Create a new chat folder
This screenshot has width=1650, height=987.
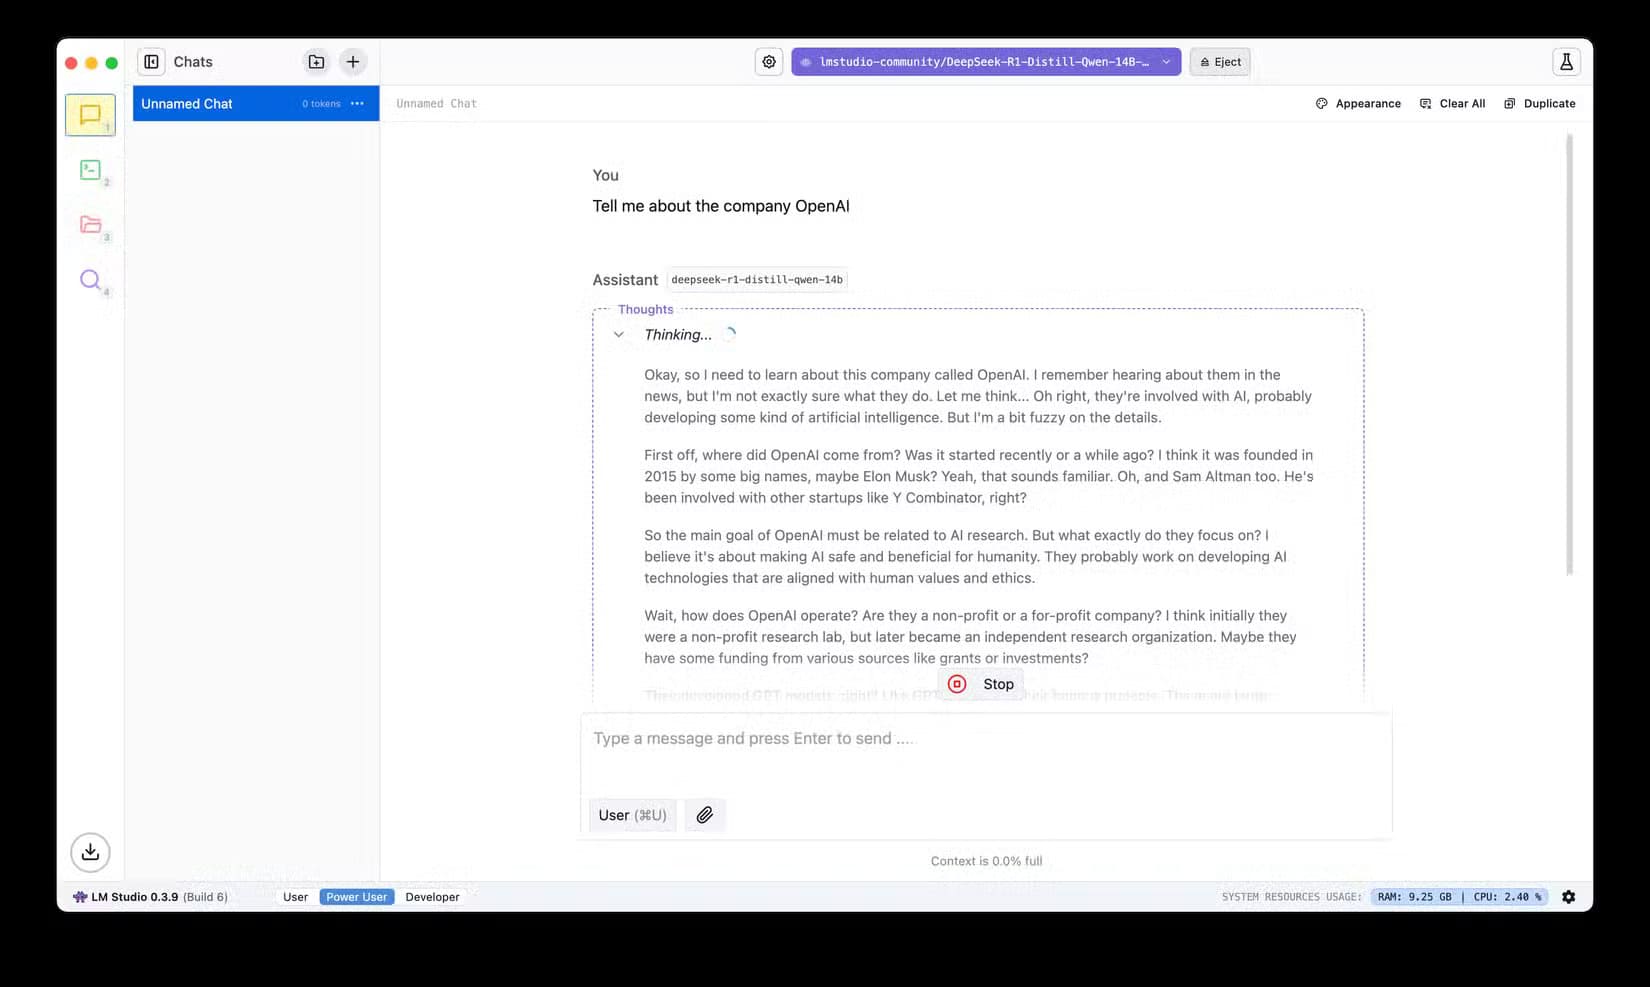pyautogui.click(x=316, y=62)
